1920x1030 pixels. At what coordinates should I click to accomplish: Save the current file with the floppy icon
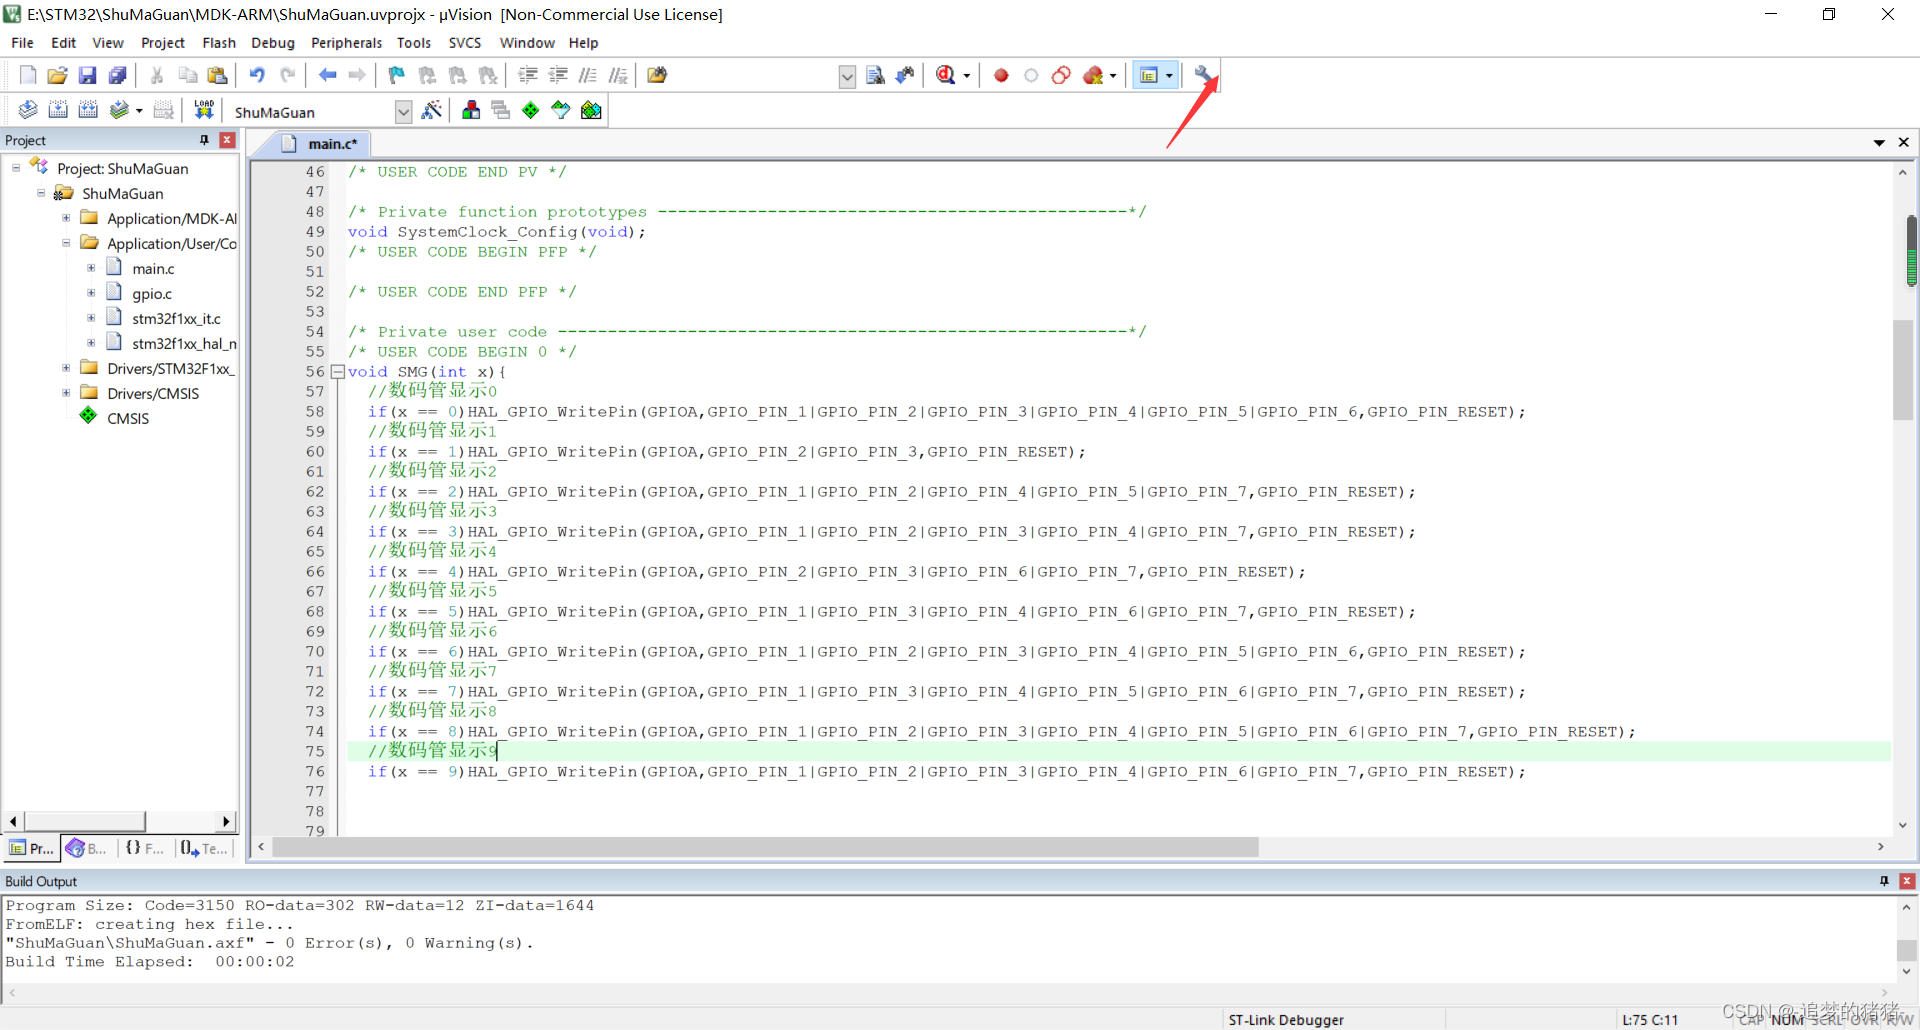pos(88,75)
